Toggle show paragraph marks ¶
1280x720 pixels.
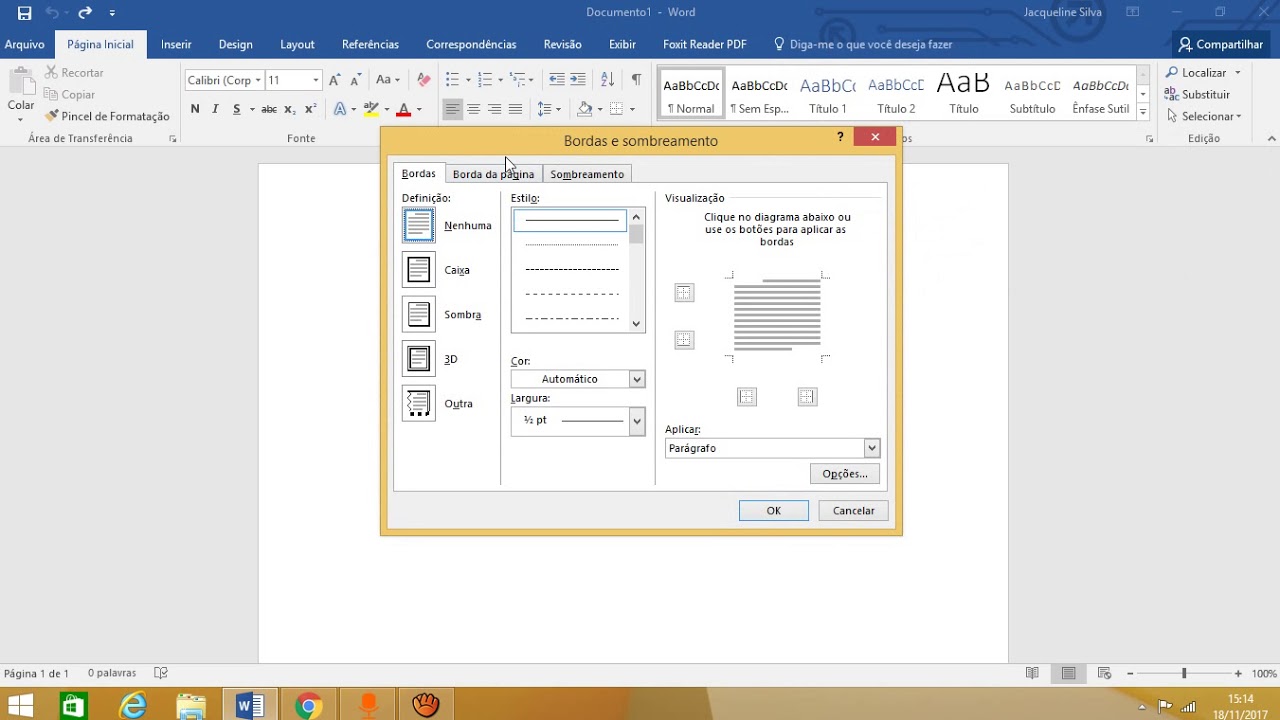tap(636, 80)
